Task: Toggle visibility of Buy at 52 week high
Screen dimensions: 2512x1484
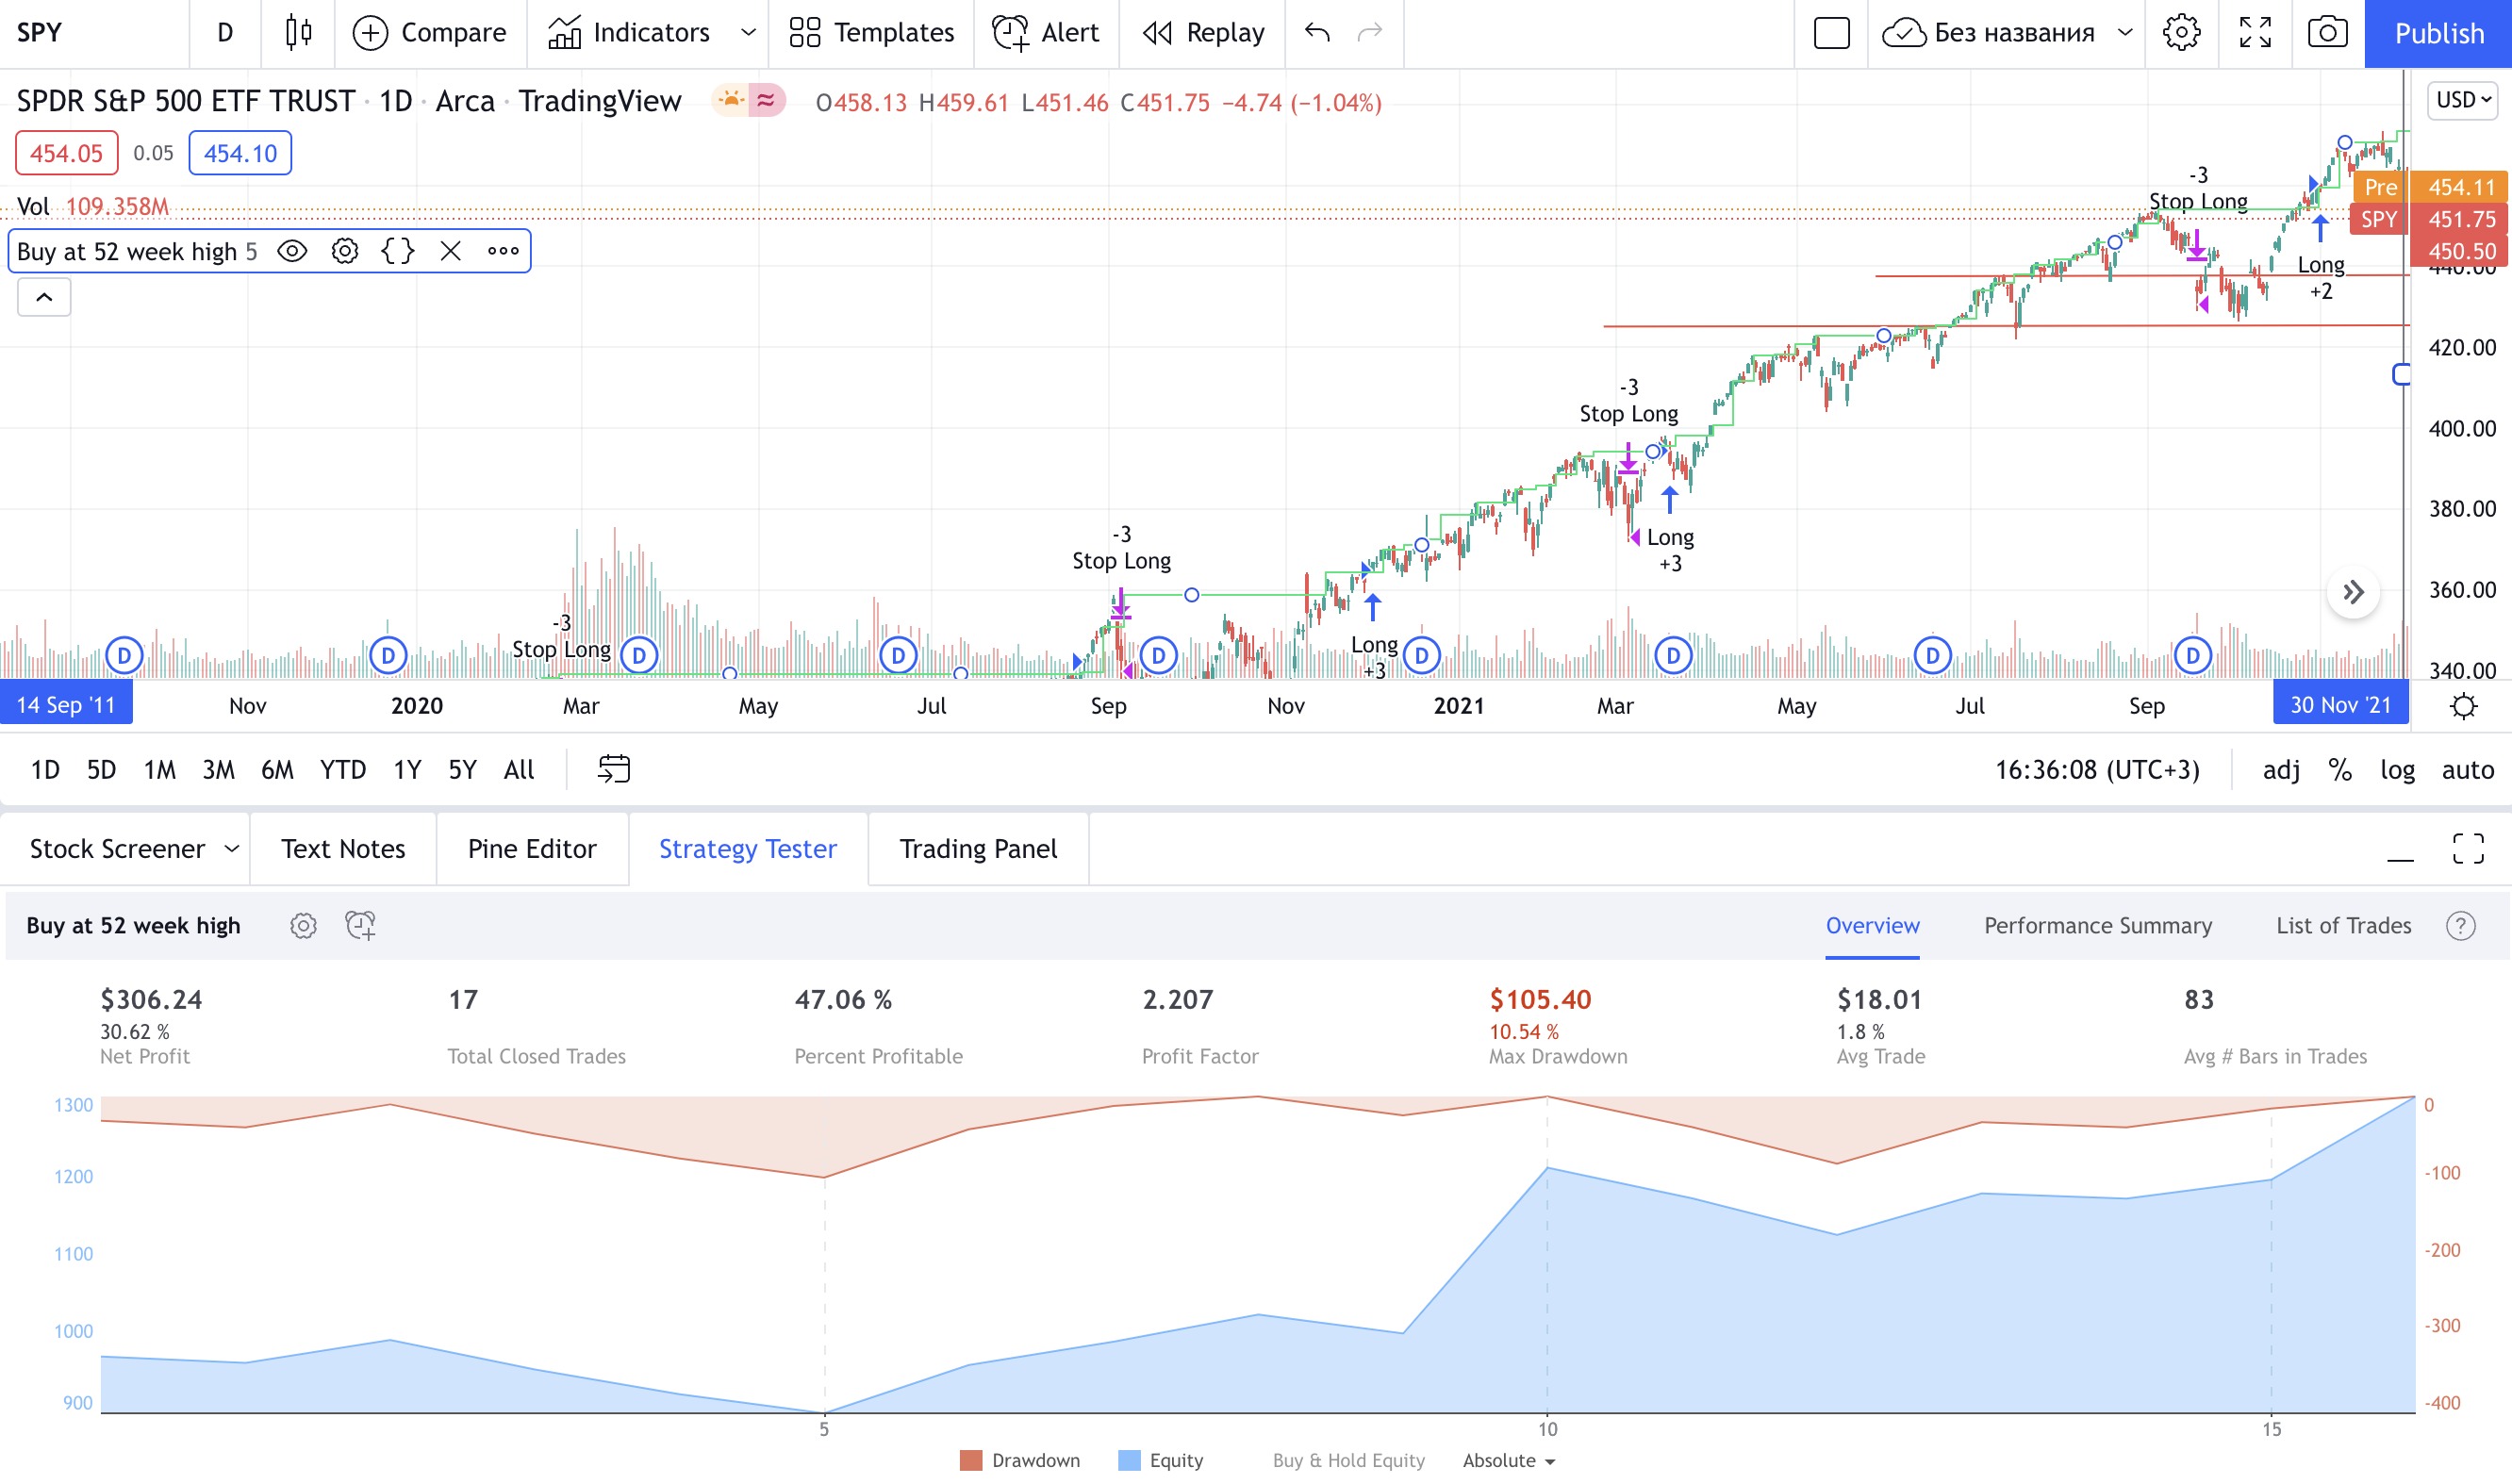Action: pos(292,251)
